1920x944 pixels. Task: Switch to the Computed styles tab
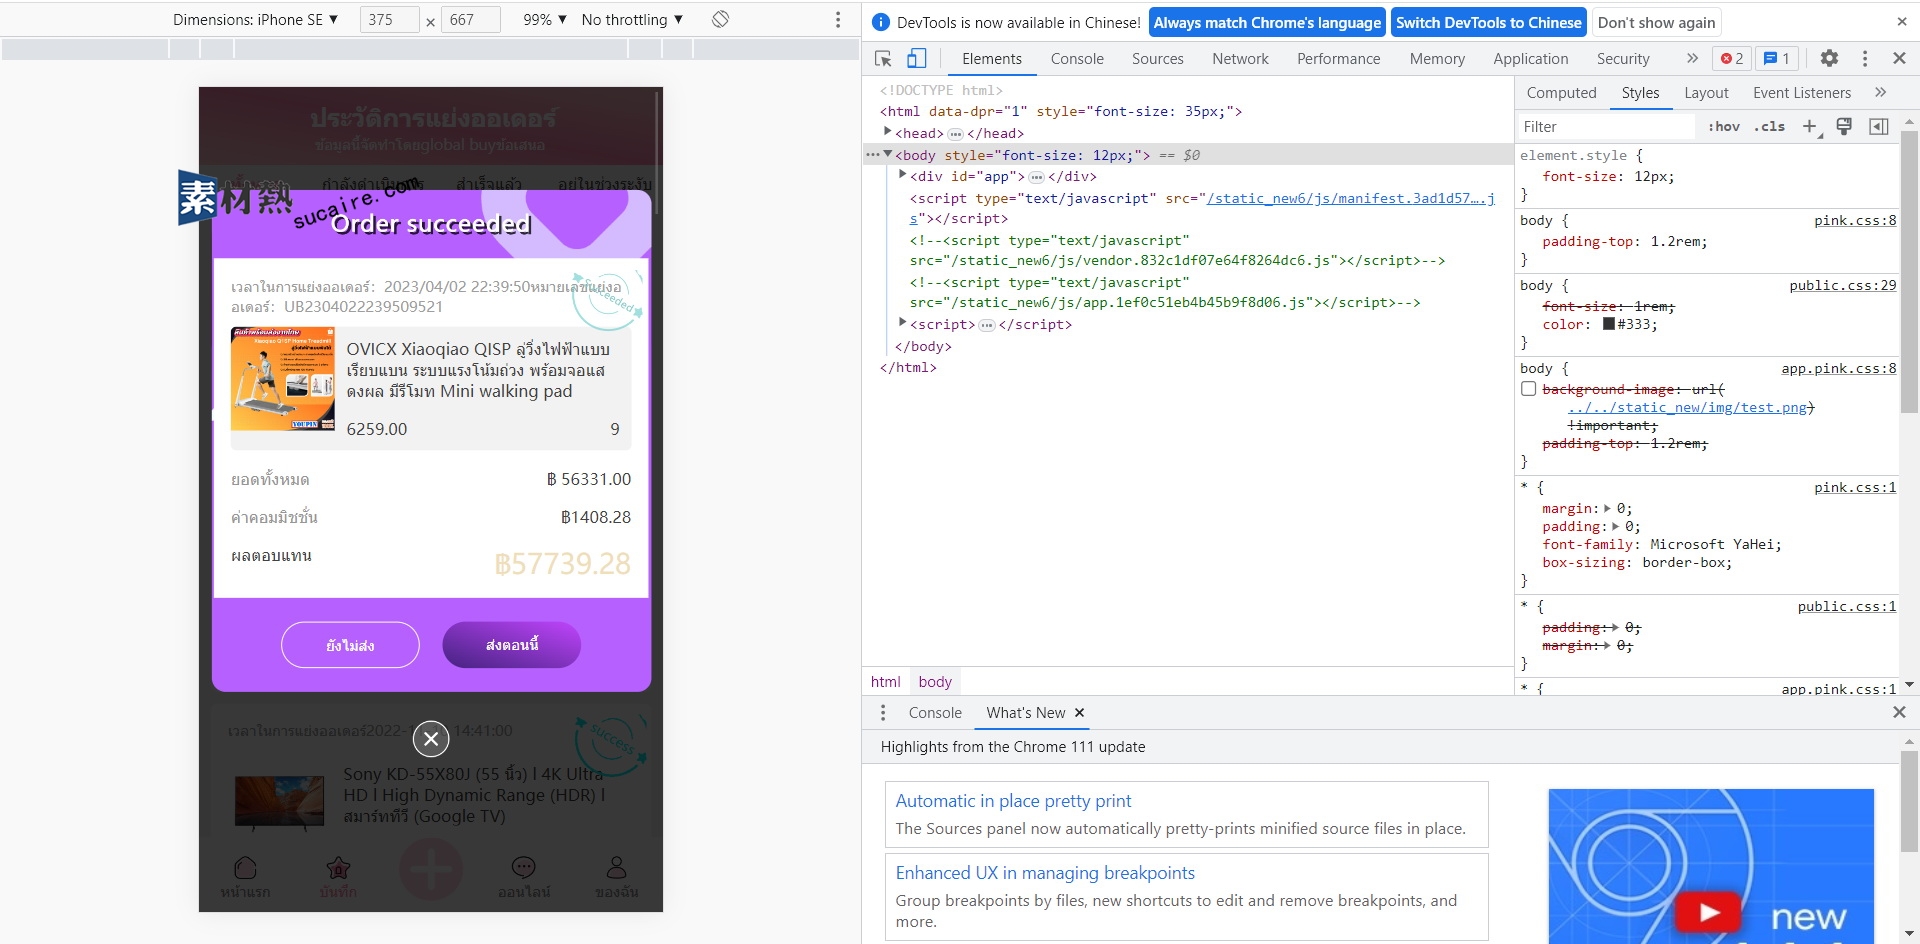1561,93
